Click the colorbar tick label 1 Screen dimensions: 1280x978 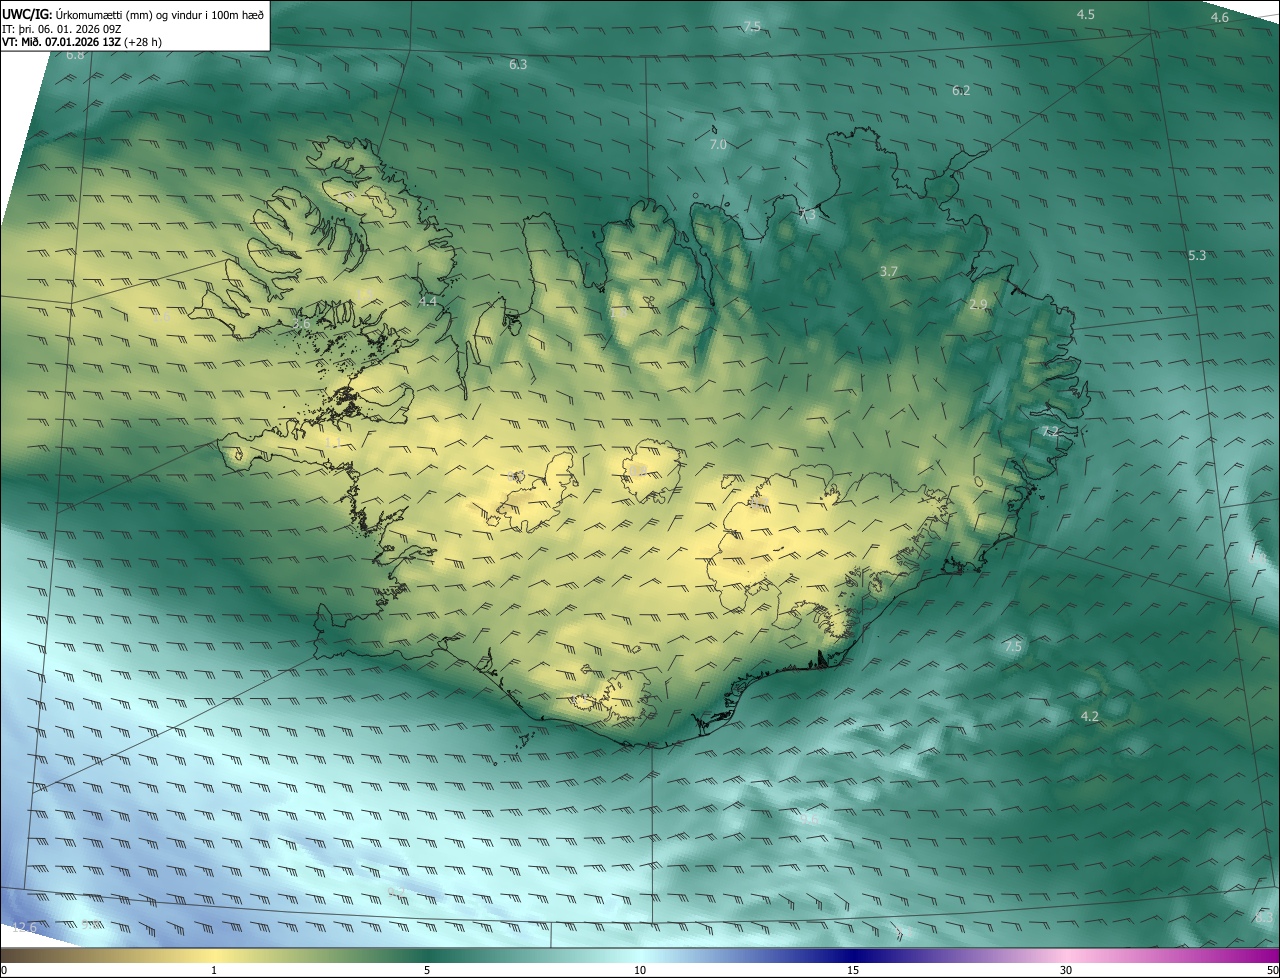coord(214,970)
